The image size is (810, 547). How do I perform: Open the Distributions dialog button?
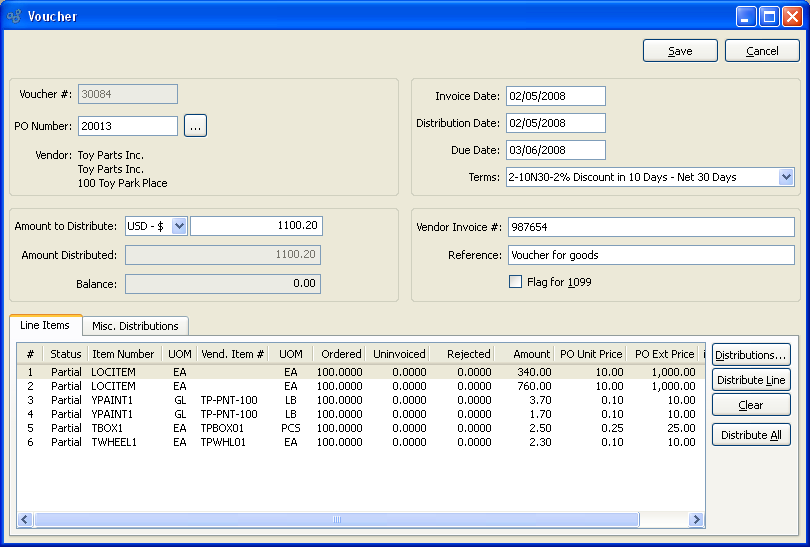(750, 355)
